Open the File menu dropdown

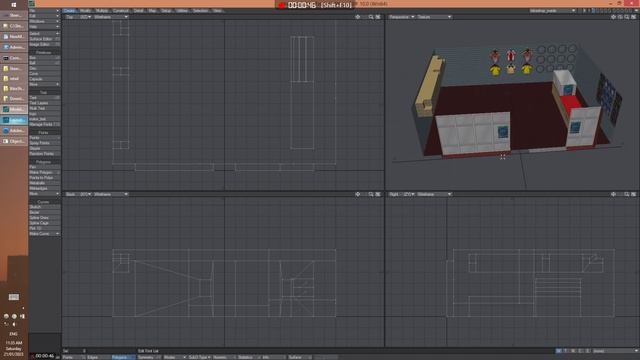44,11
